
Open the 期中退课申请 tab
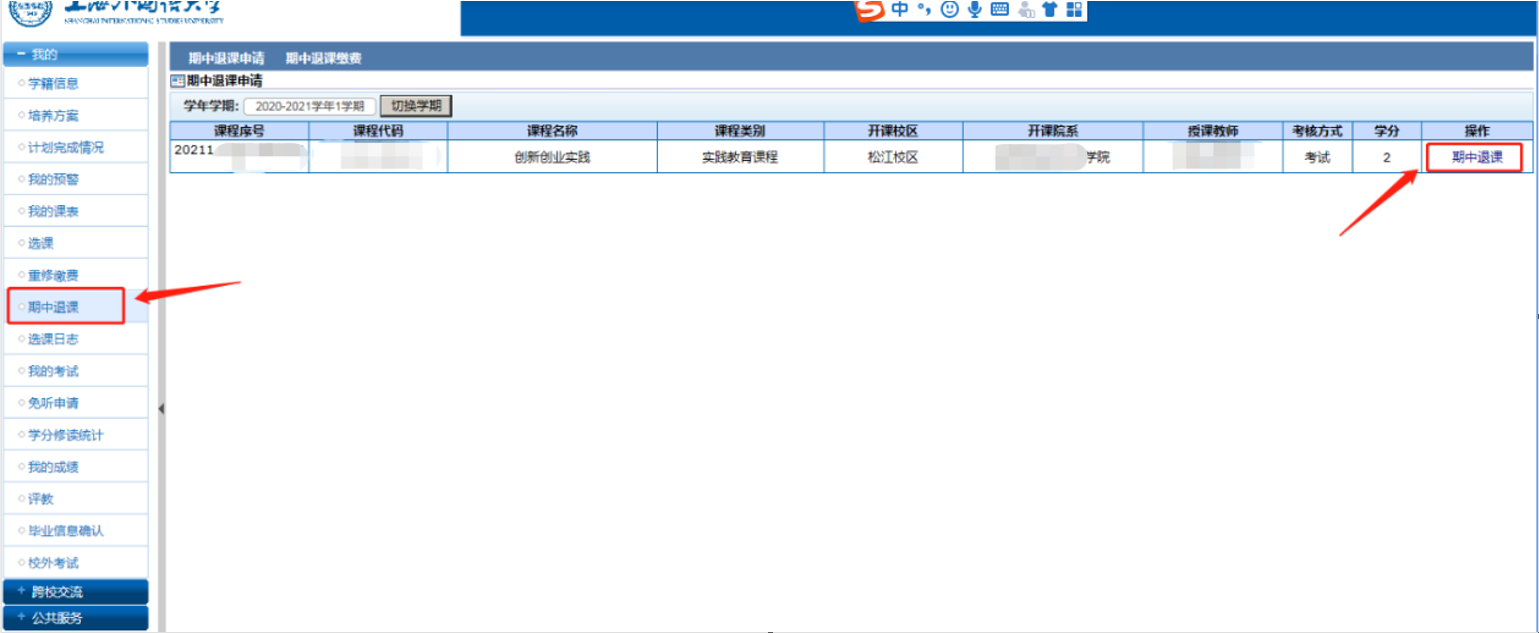click(x=226, y=59)
